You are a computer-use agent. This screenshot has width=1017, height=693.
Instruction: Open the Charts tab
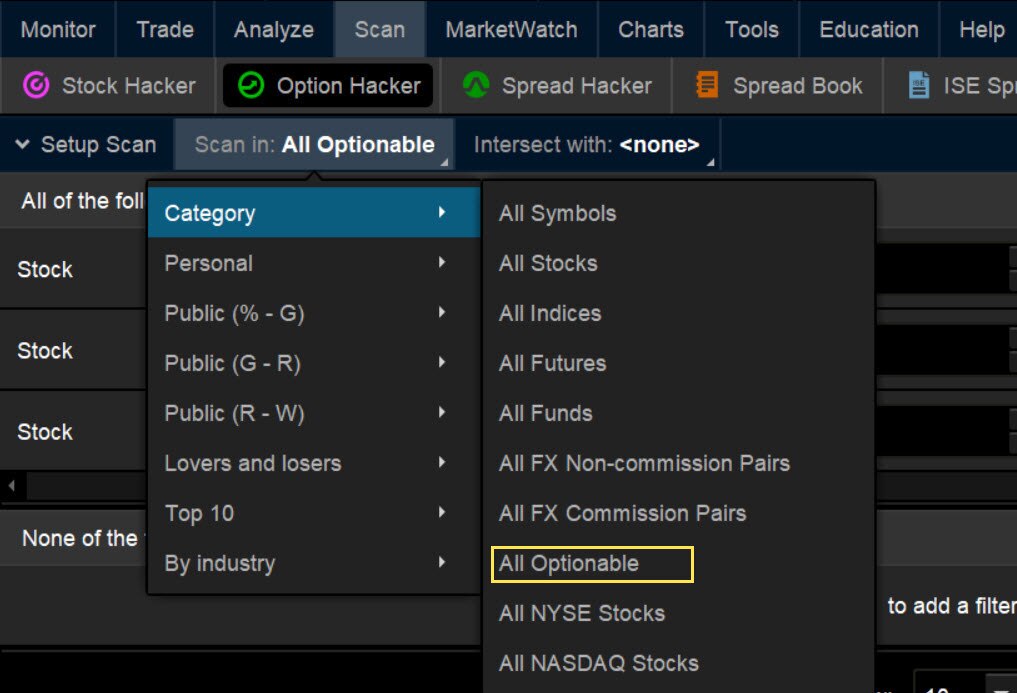651,29
